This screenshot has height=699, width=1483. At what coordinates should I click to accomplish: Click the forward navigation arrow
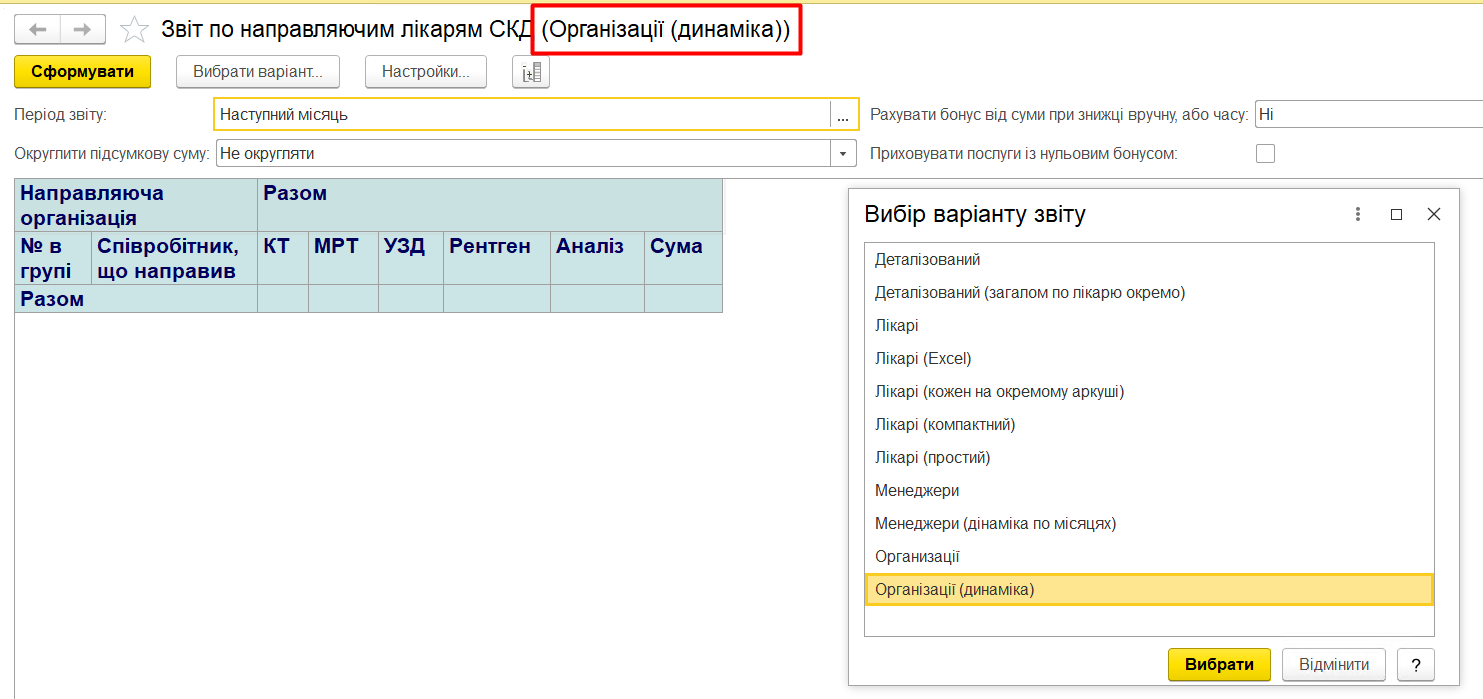pyautogui.click(x=83, y=30)
